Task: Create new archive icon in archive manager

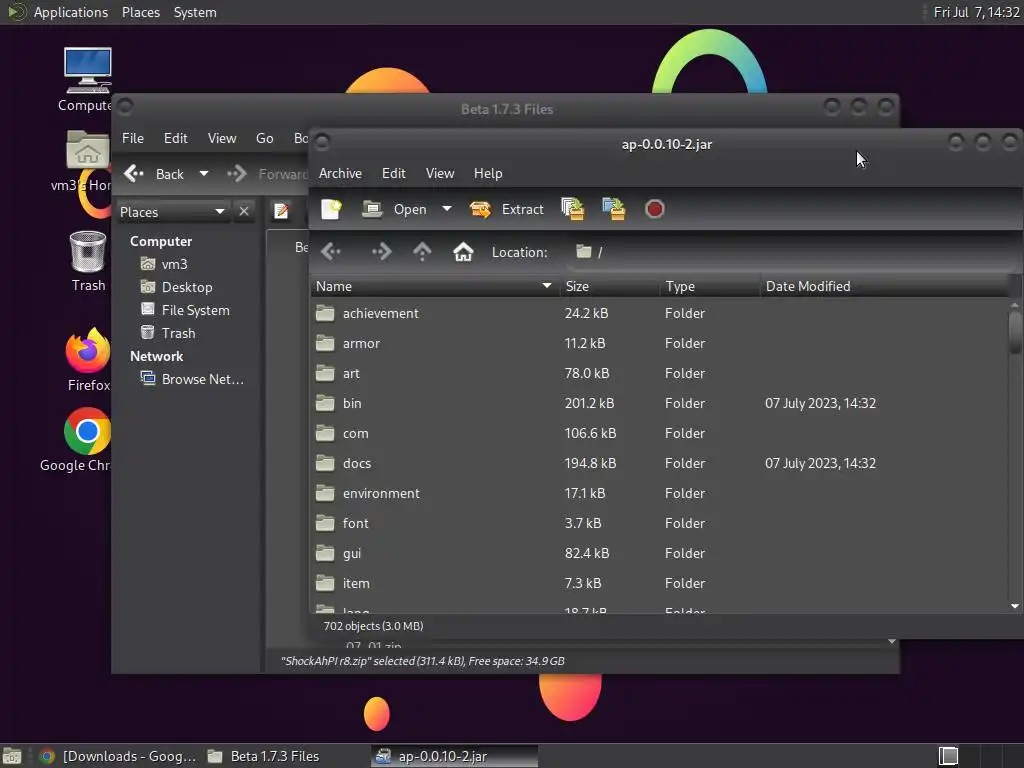Action: pos(331,209)
